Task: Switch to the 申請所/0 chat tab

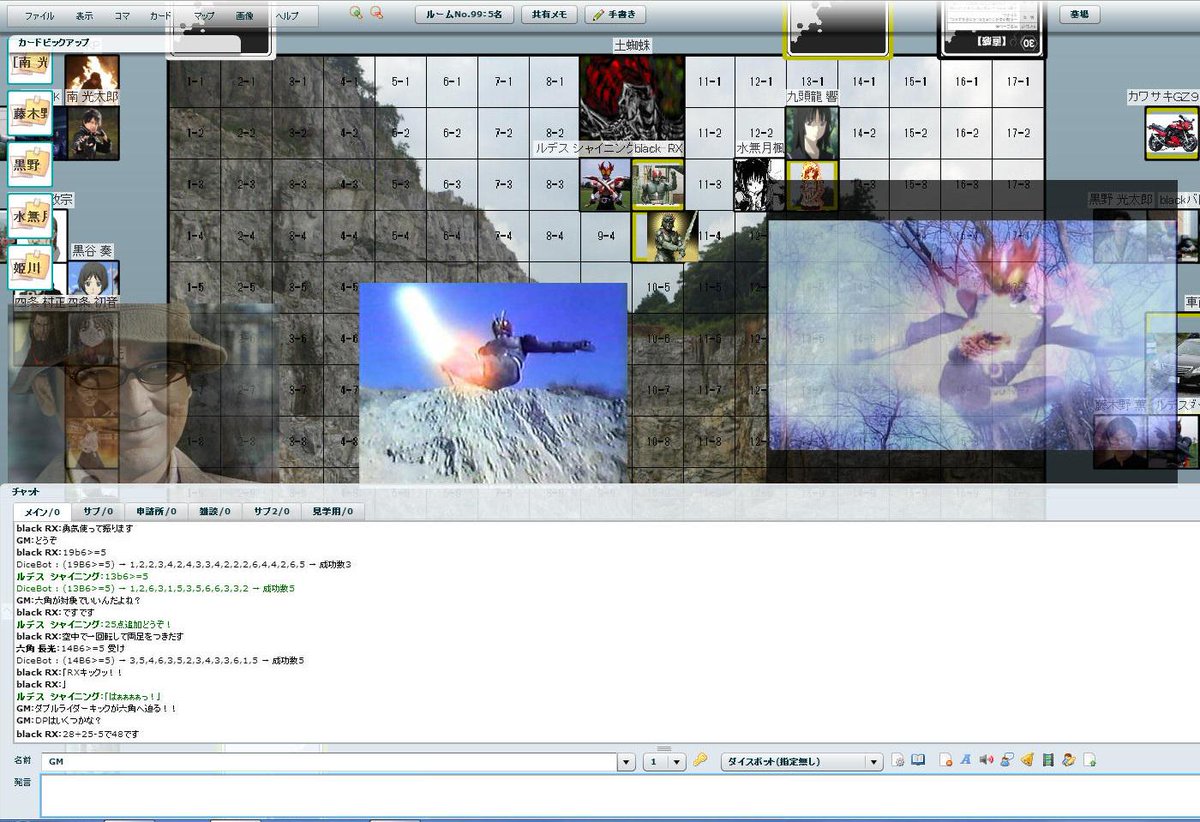Action: click(156, 511)
